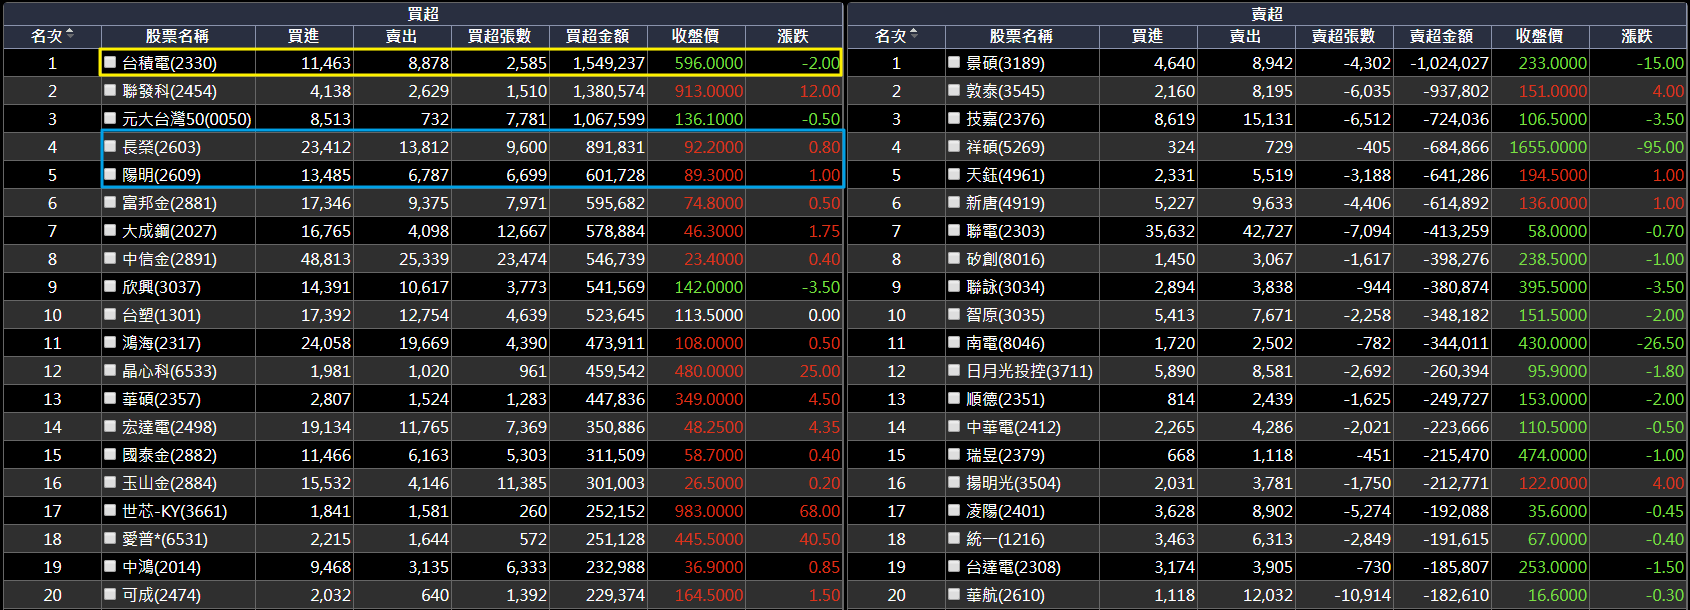Open stock 南電(8046)
The width and height of the screenshot is (1690, 610).
point(1005,343)
